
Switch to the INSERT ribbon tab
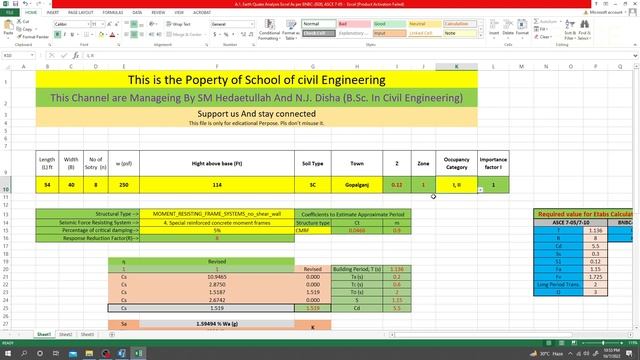pos(52,13)
